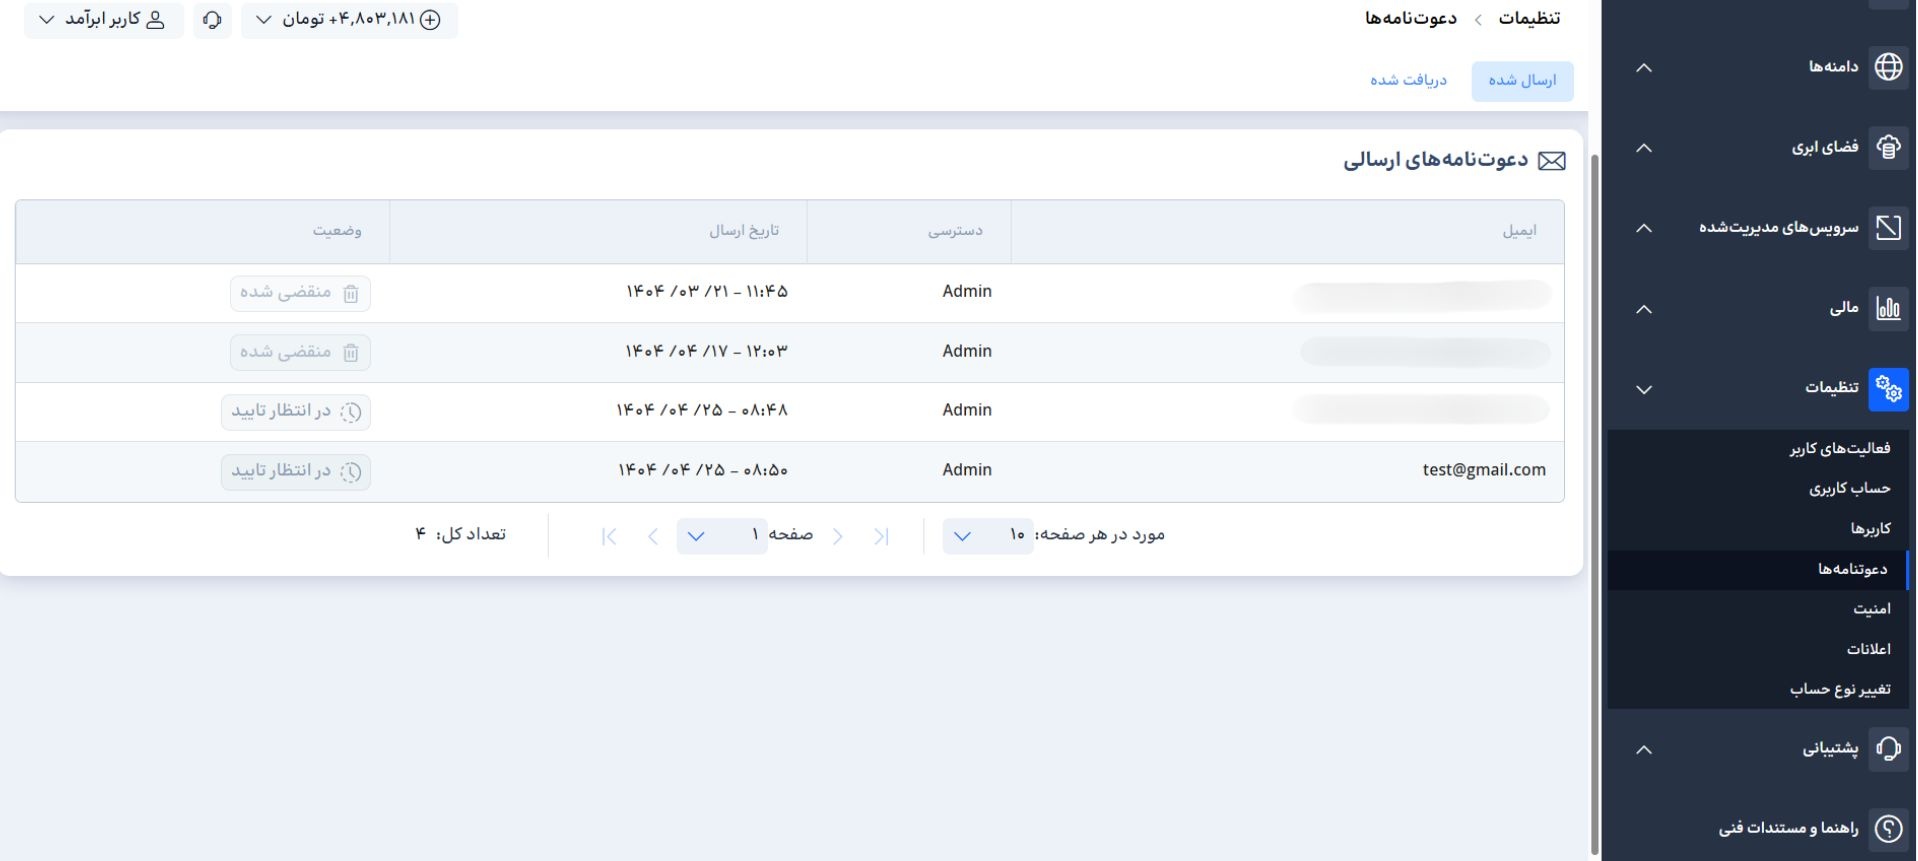Viewport: 1918px width, 861px height.
Task: Click the envelope icon beside دعوت‌نامه‌های ارسالی
Action: (1551, 161)
